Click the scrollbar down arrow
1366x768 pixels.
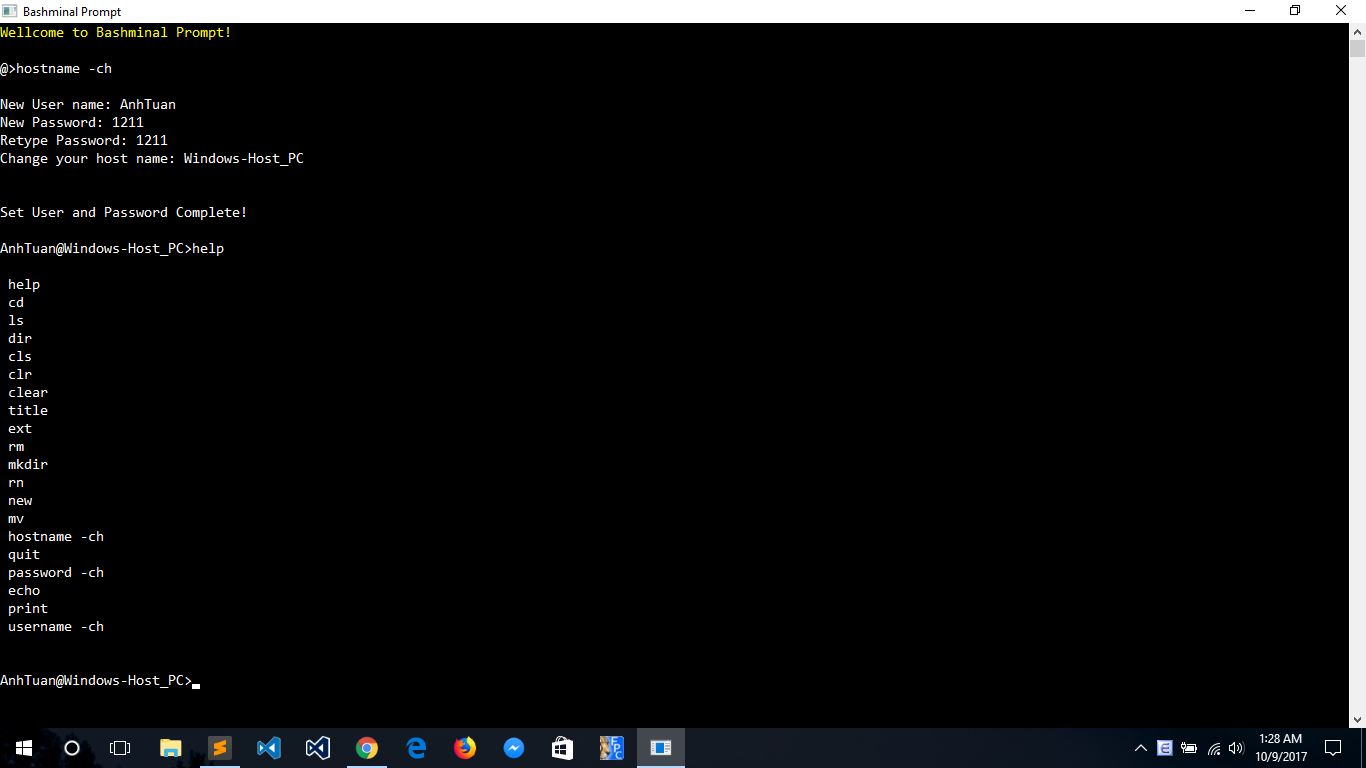(x=1357, y=719)
